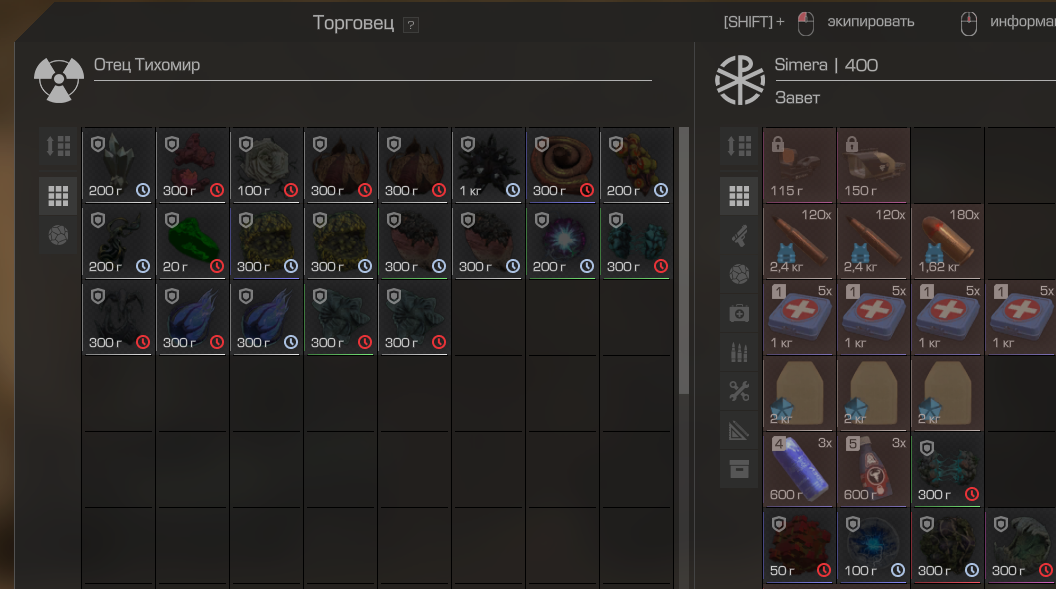Select the black spiky artifact weighing 1 кг
This screenshot has width=1056, height=589.
point(489,166)
